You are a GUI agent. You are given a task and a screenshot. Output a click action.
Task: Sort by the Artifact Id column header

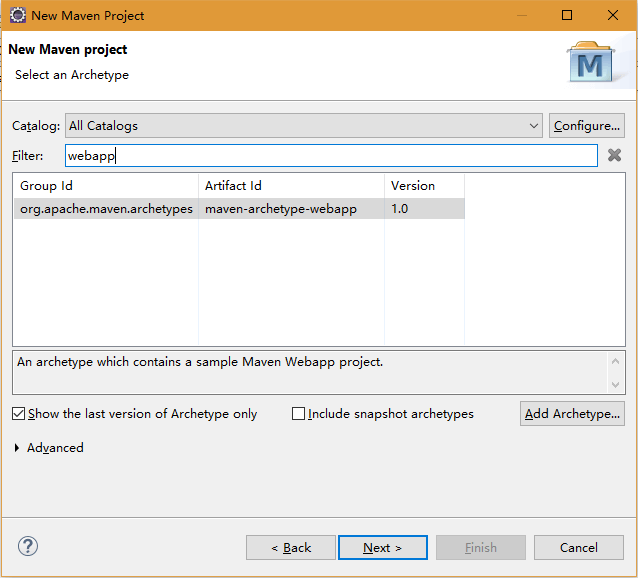(291, 186)
